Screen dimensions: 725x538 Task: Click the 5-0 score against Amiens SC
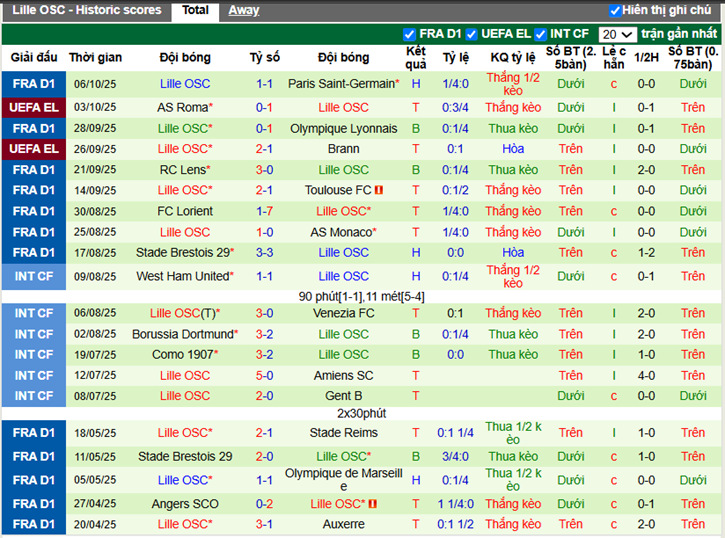click(x=264, y=376)
